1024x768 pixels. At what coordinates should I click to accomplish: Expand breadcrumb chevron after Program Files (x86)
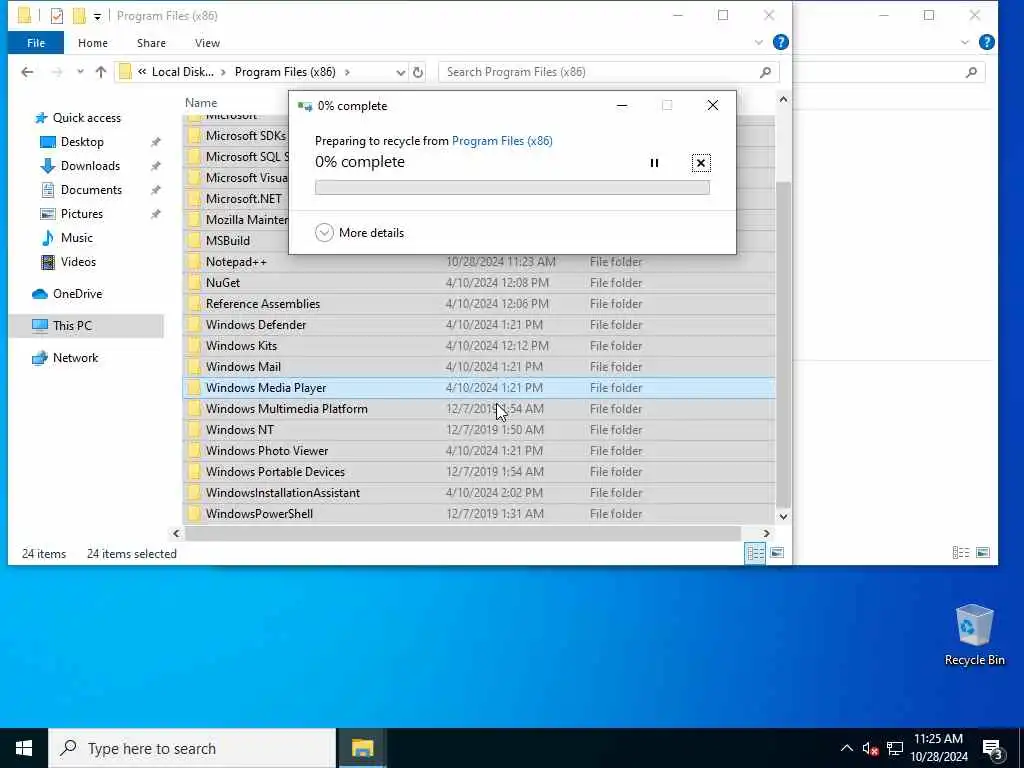tap(347, 72)
